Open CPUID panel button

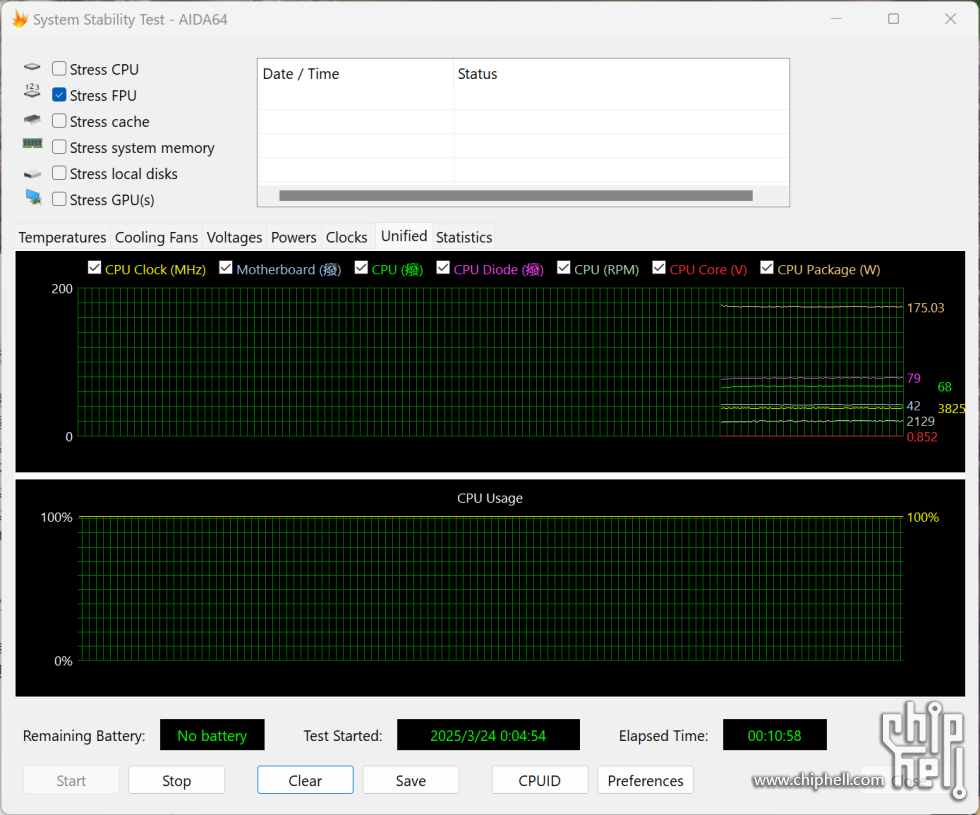(x=539, y=781)
